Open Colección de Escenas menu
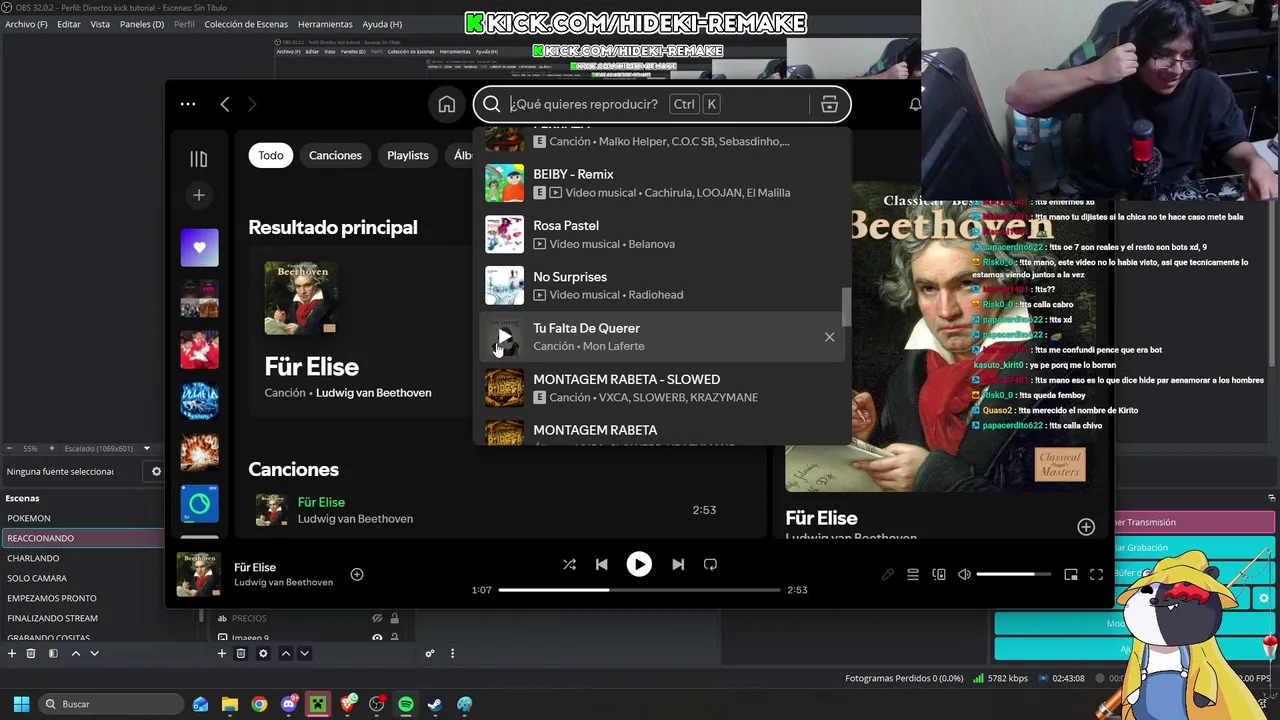1280x720 pixels. pyautogui.click(x=246, y=24)
